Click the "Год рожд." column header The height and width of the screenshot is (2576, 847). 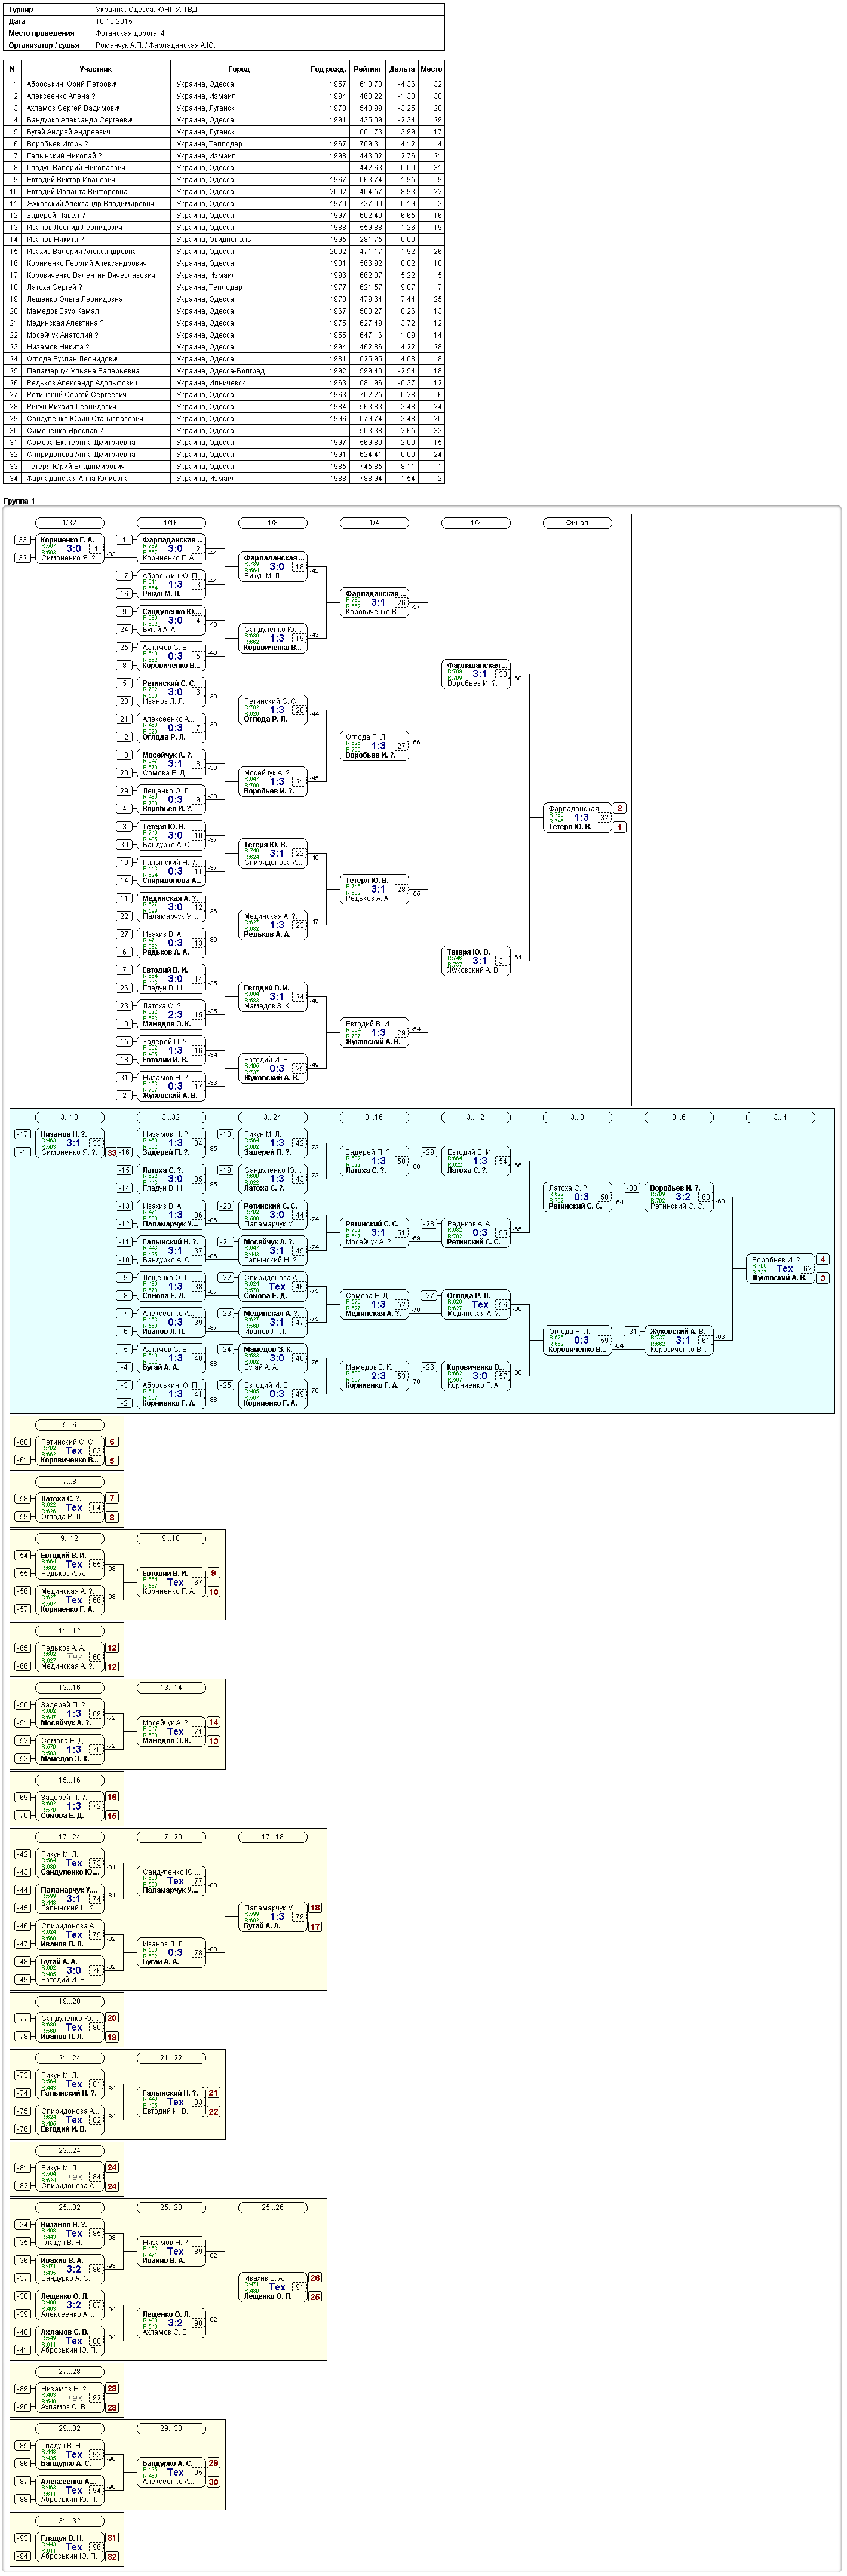click(x=328, y=69)
